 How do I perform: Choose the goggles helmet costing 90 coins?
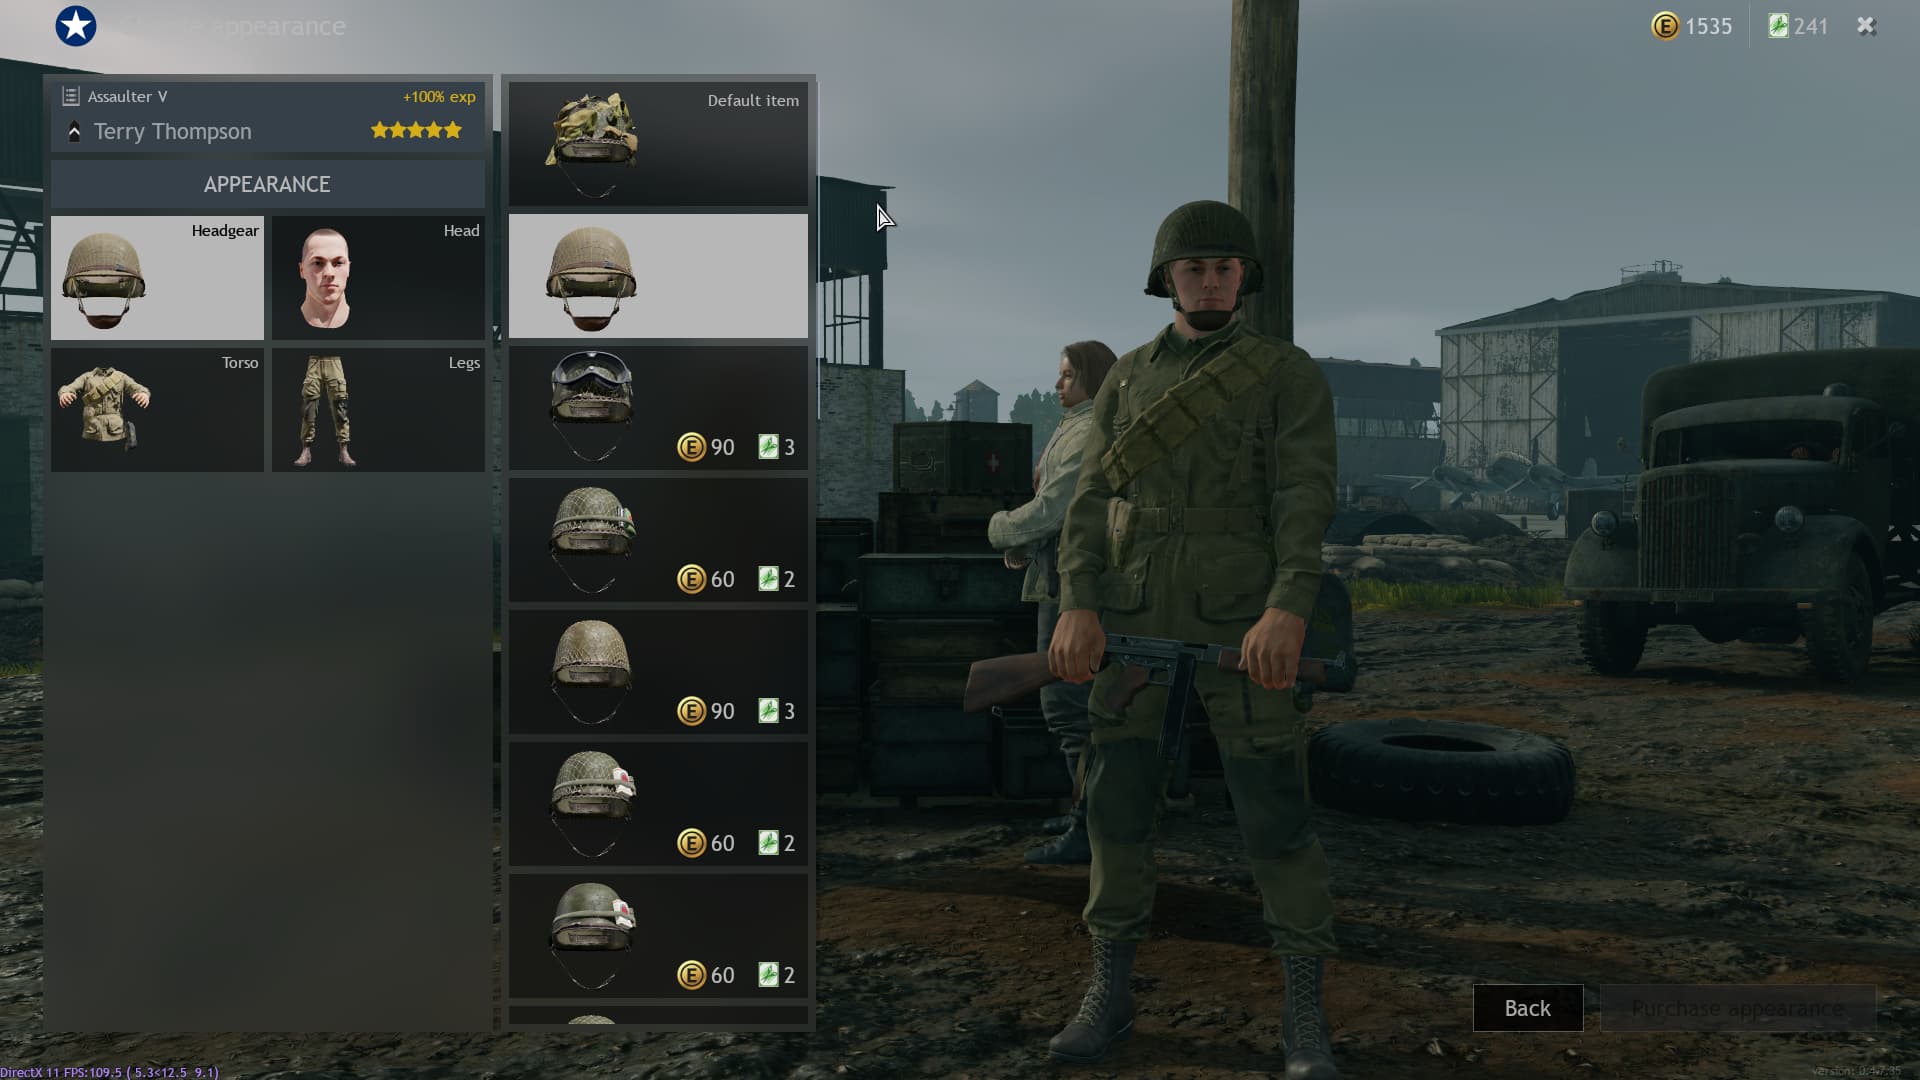tap(658, 408)
